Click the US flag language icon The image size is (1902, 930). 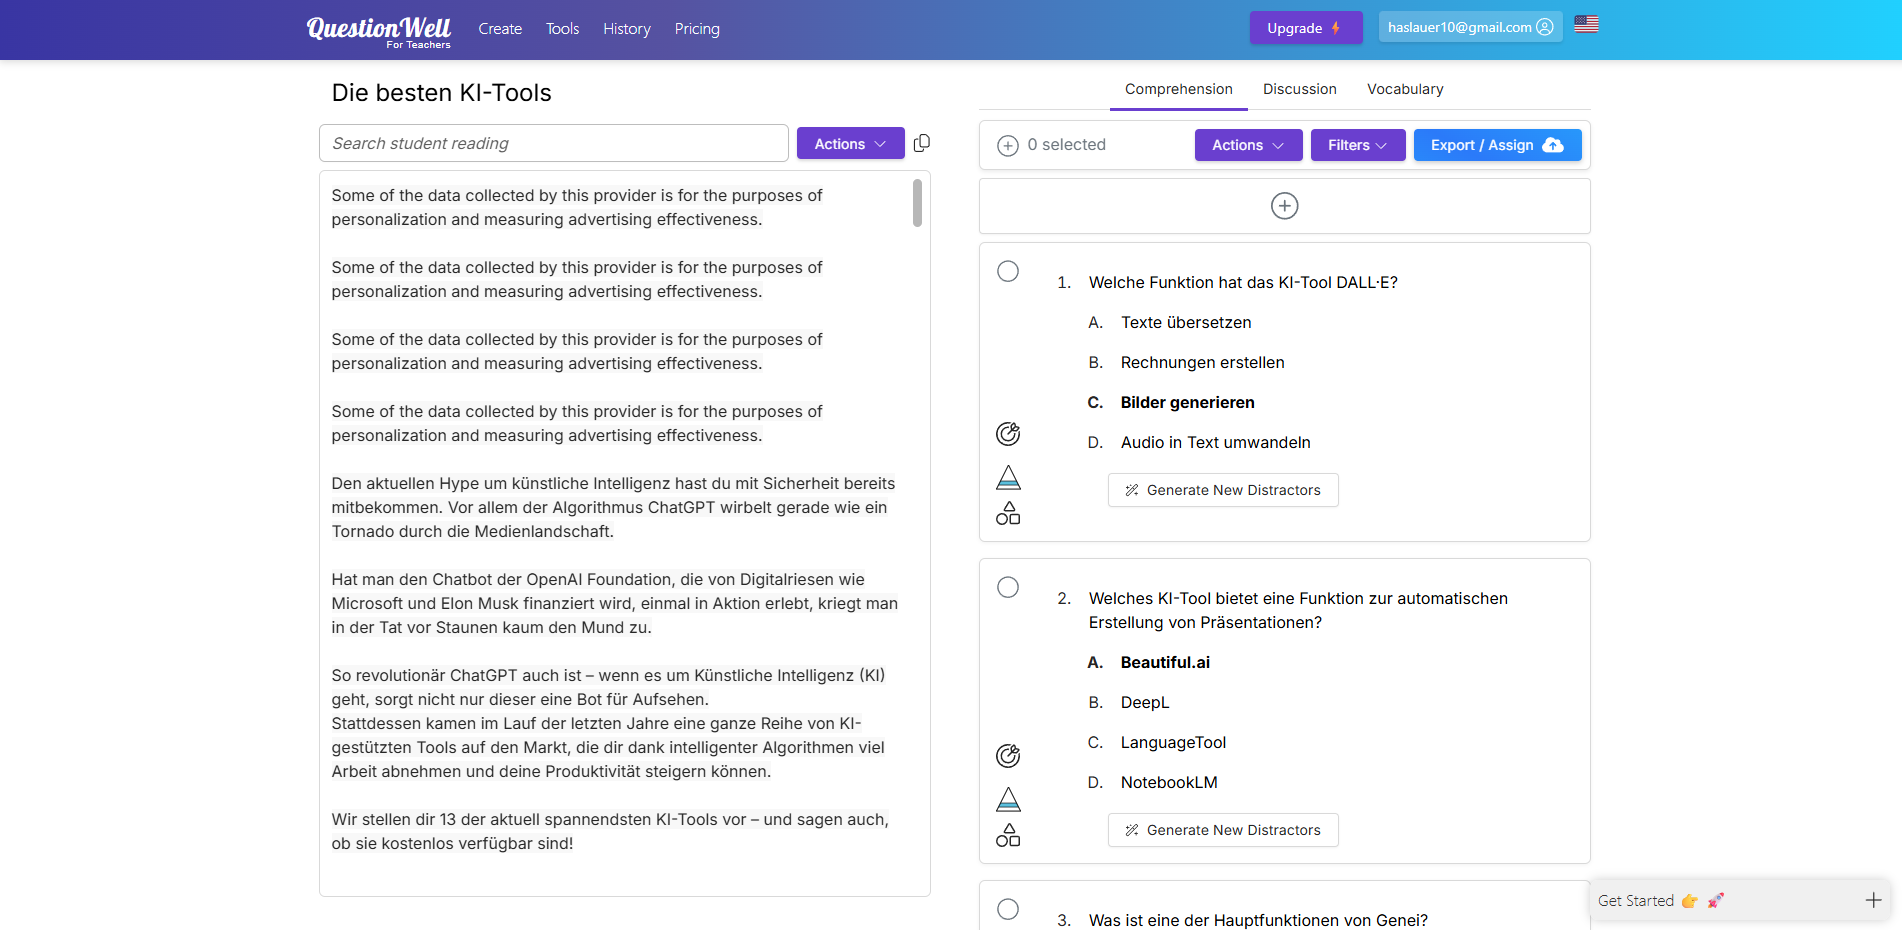[x=1586, y=25]
